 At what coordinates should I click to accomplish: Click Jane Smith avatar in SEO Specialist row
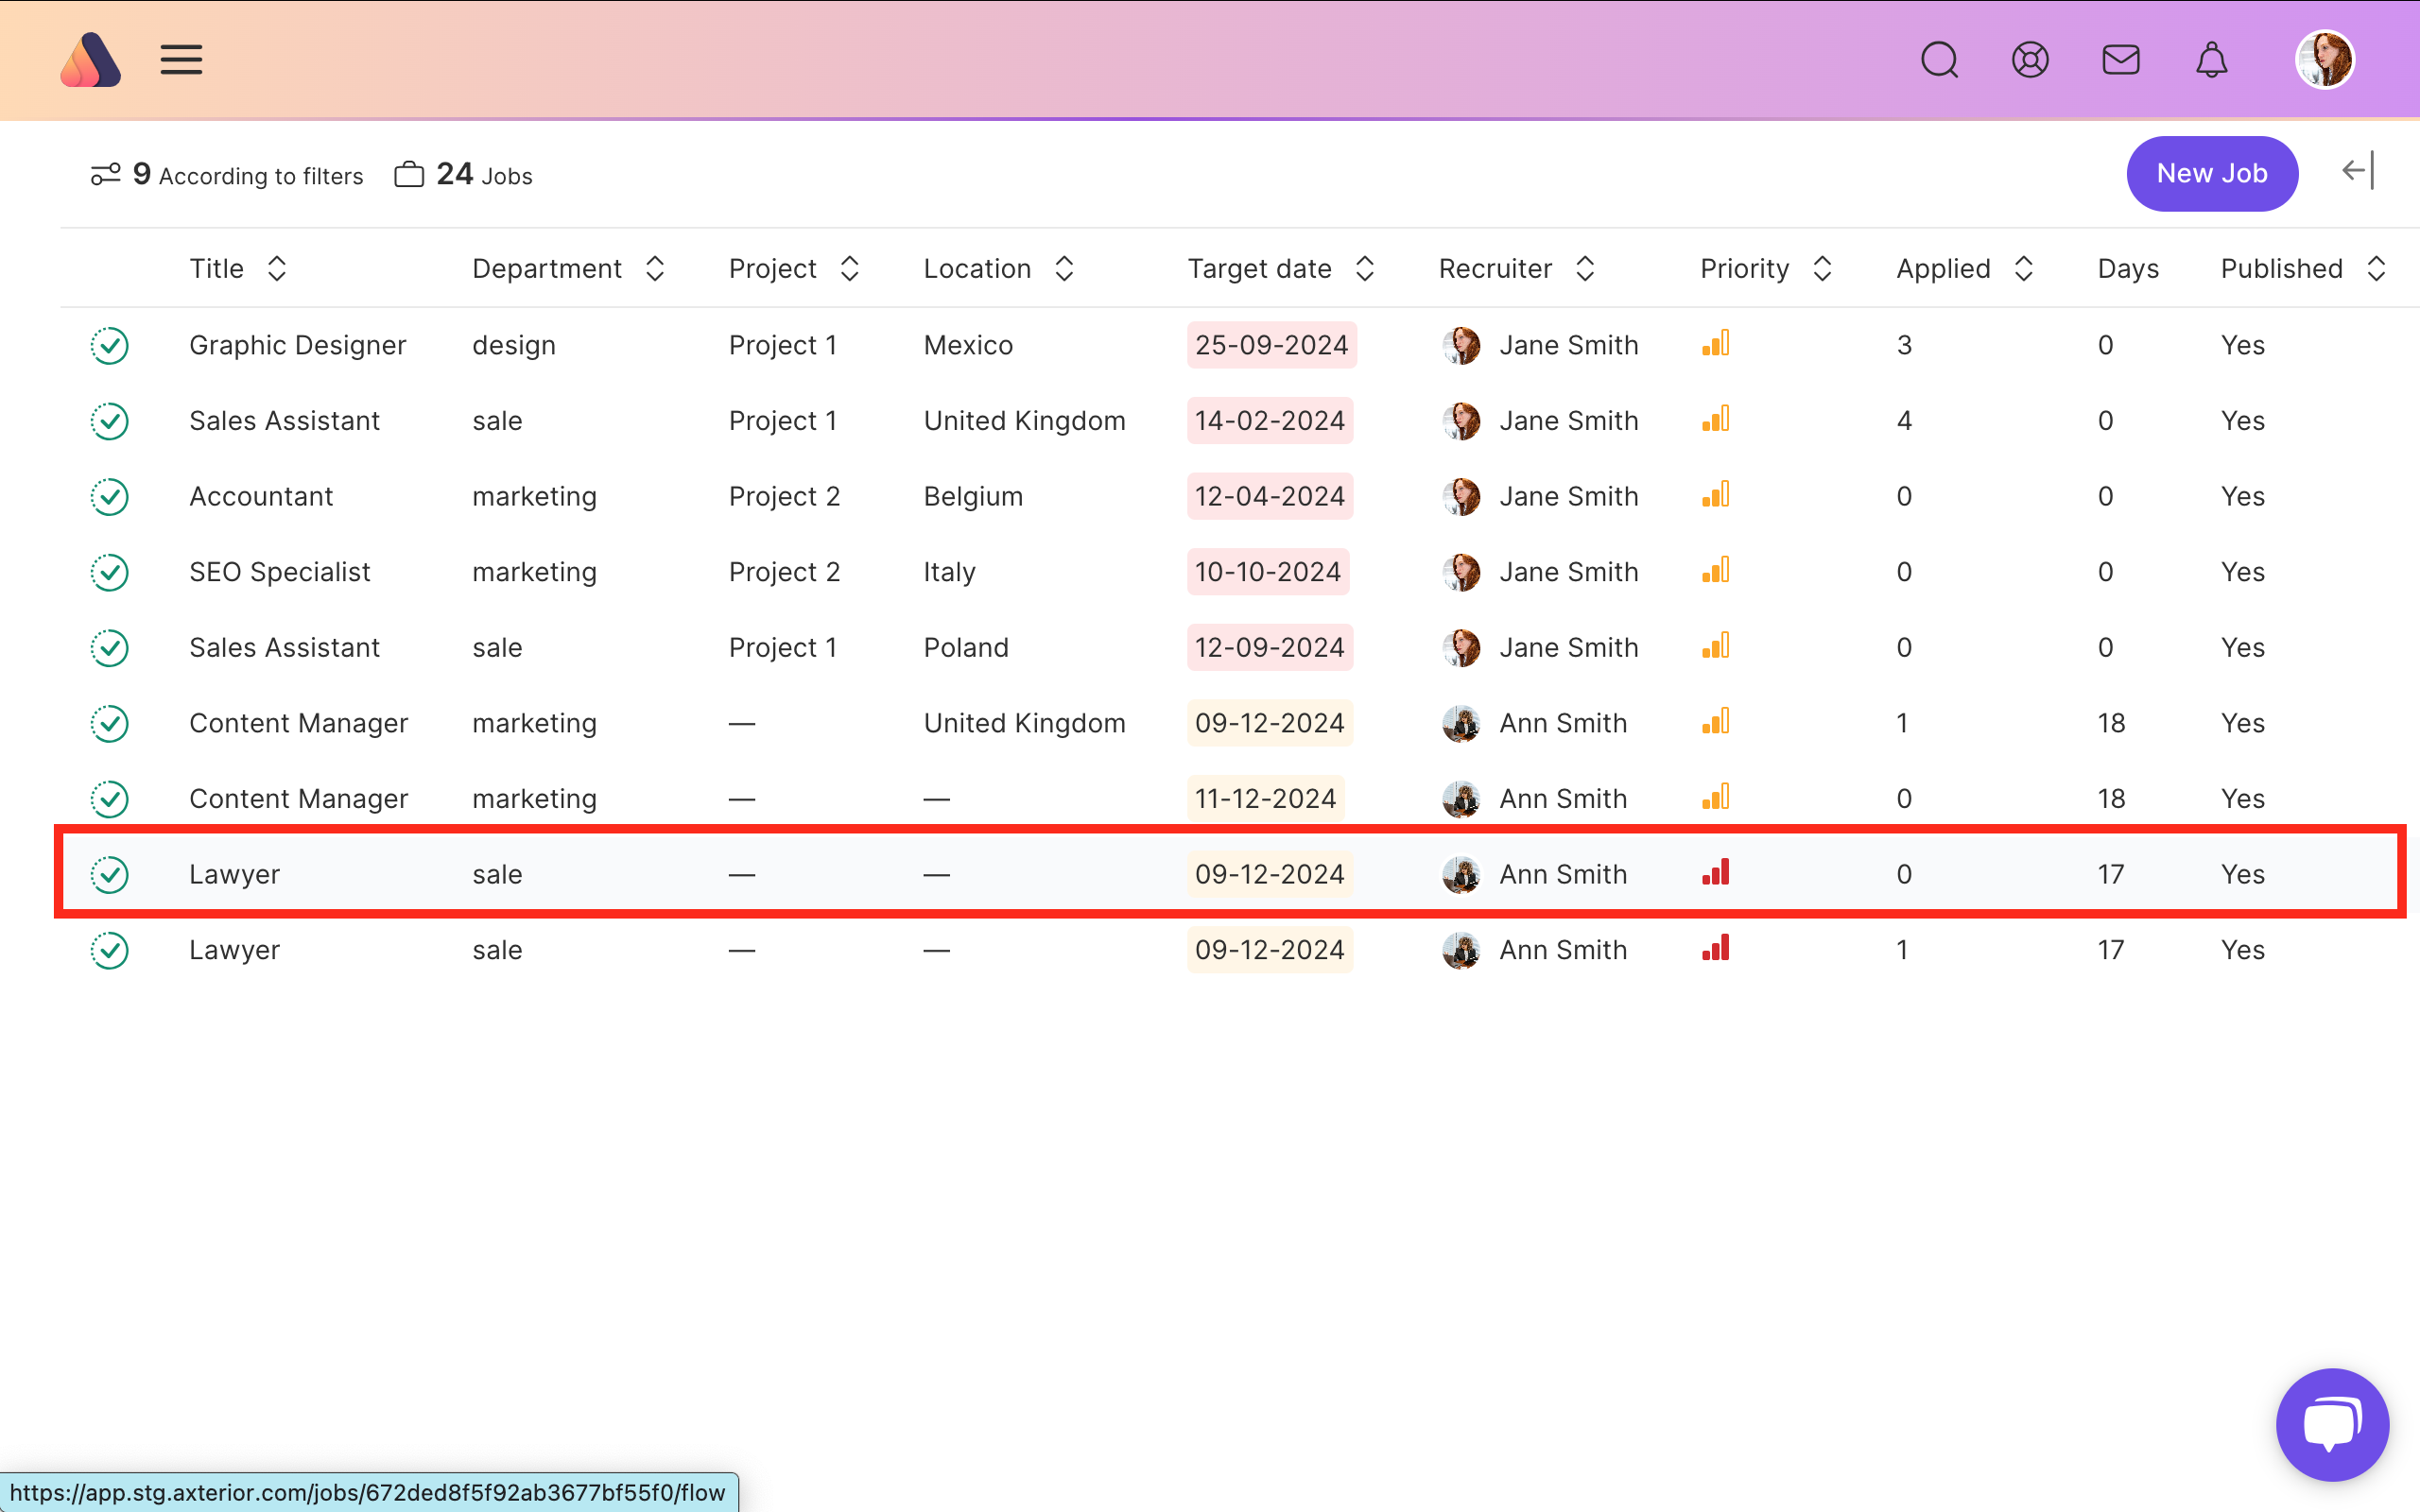1461,573
